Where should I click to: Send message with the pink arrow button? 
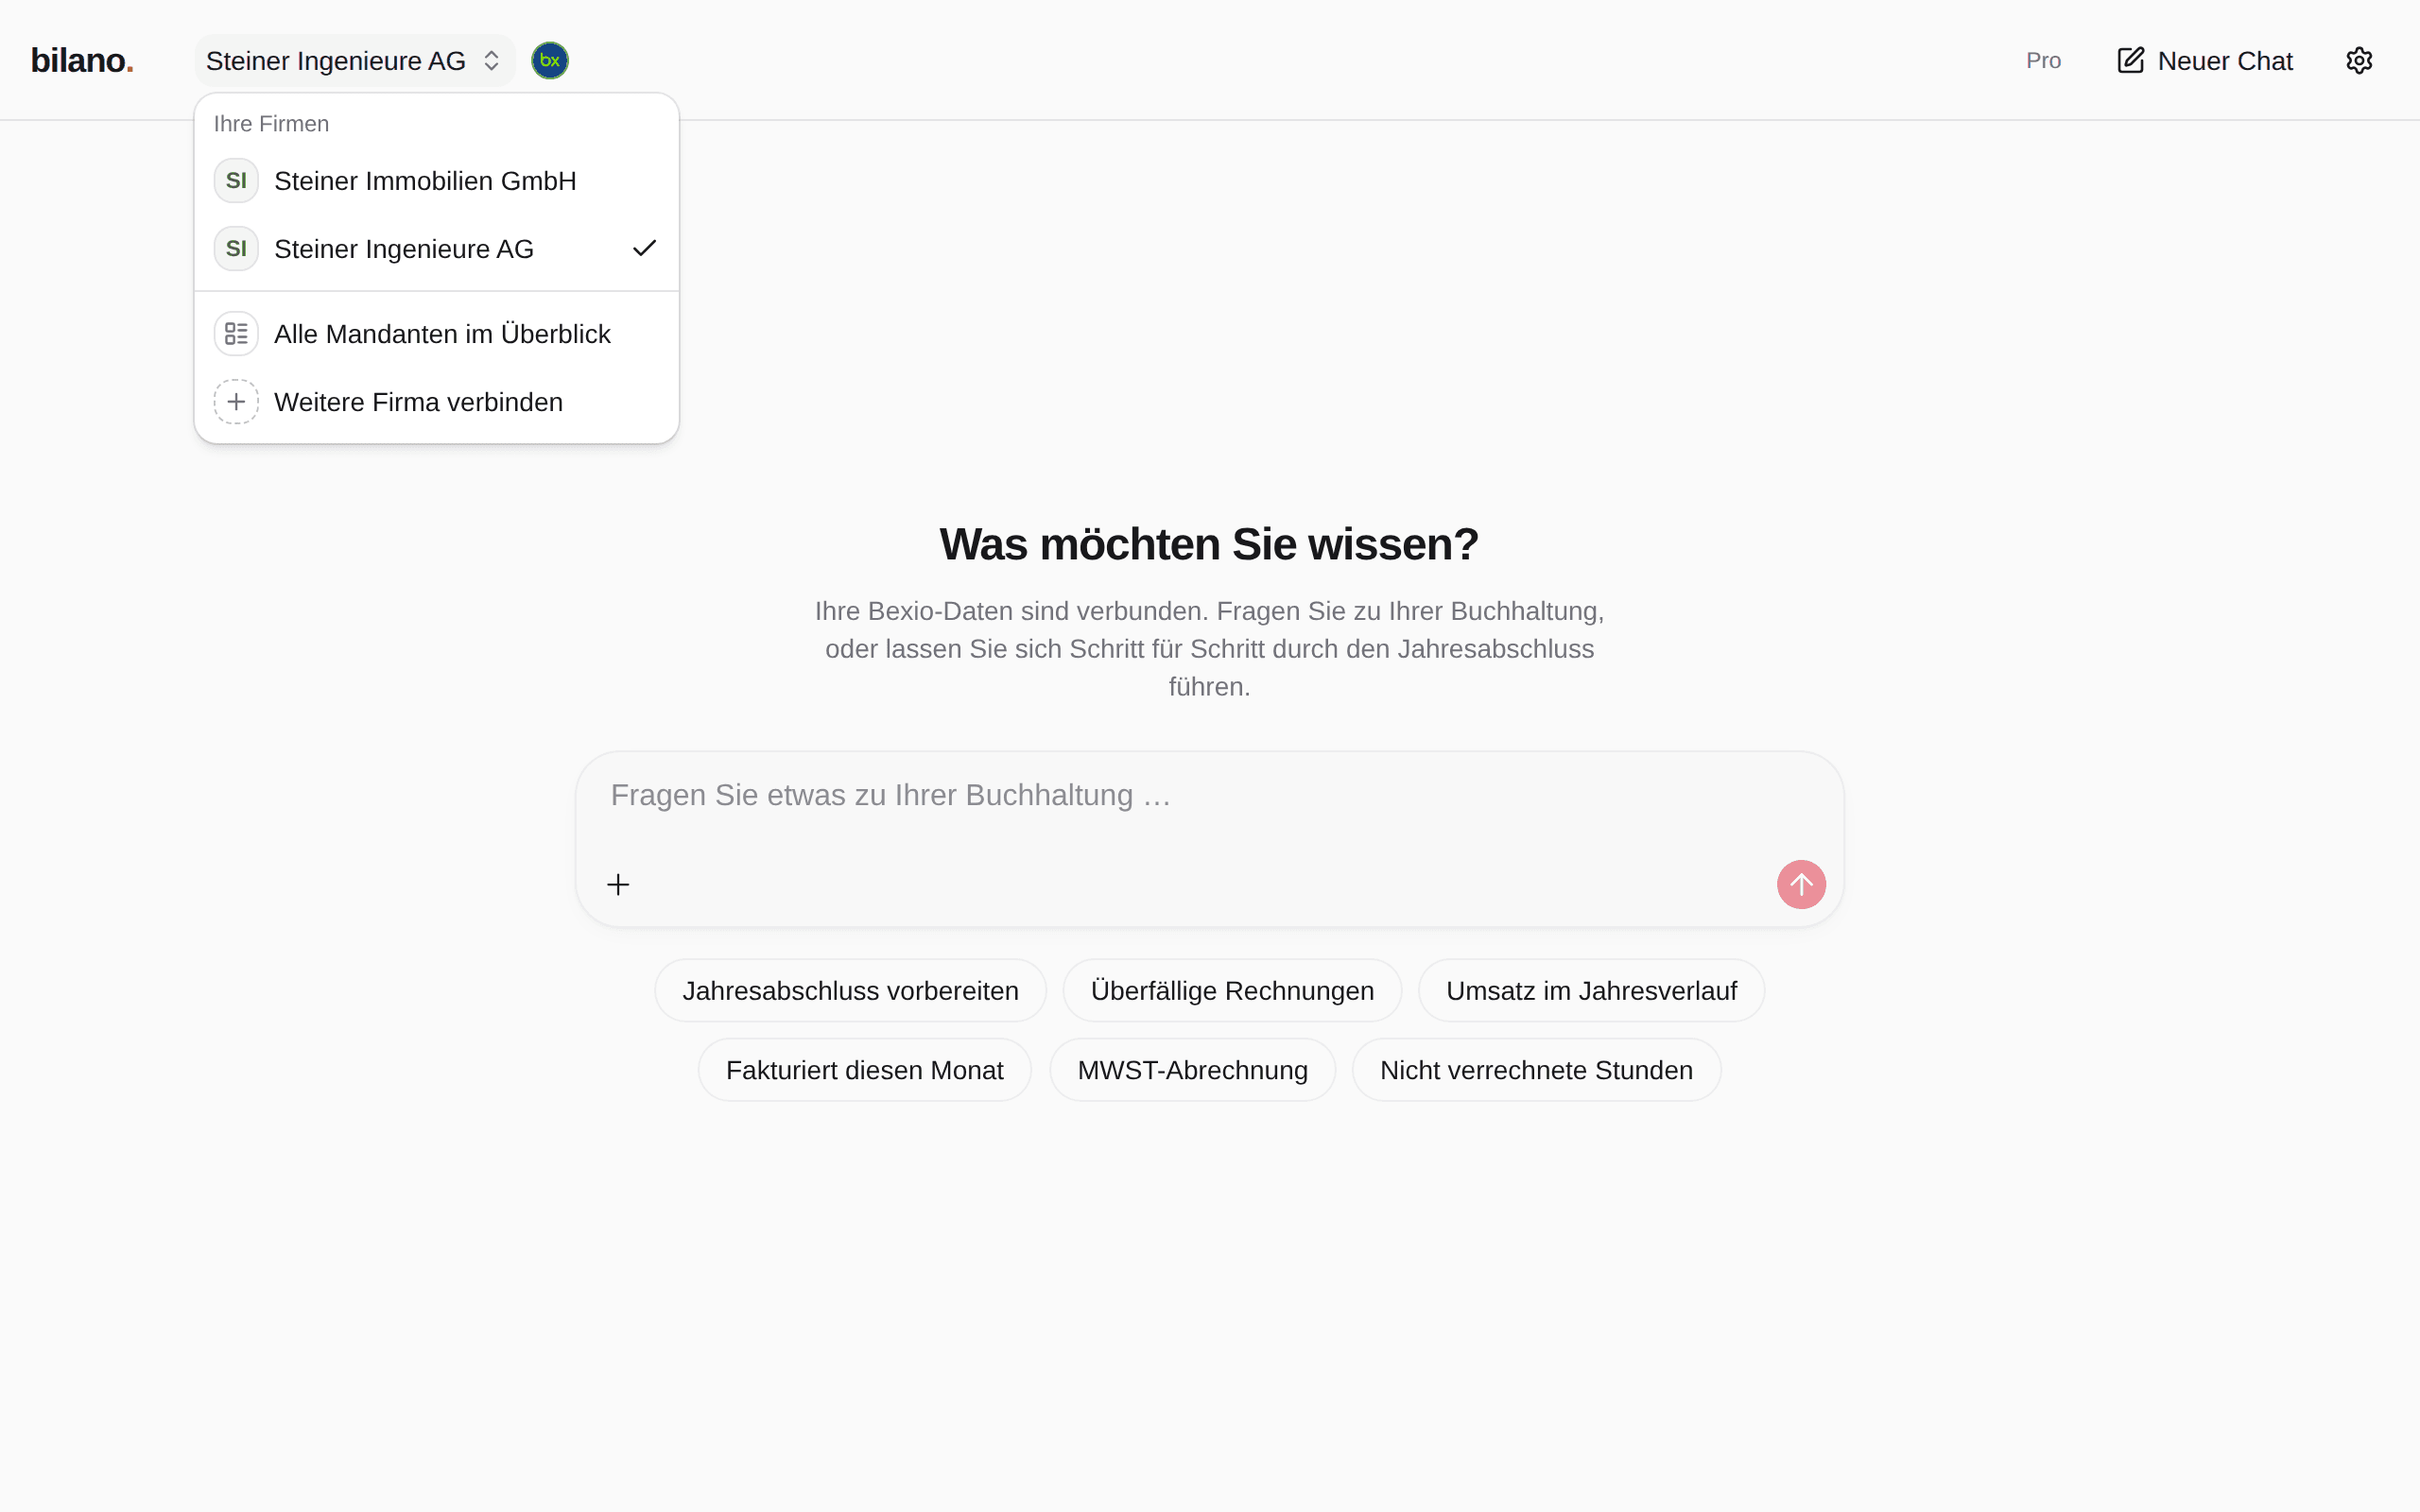(x=1801, y=884)
